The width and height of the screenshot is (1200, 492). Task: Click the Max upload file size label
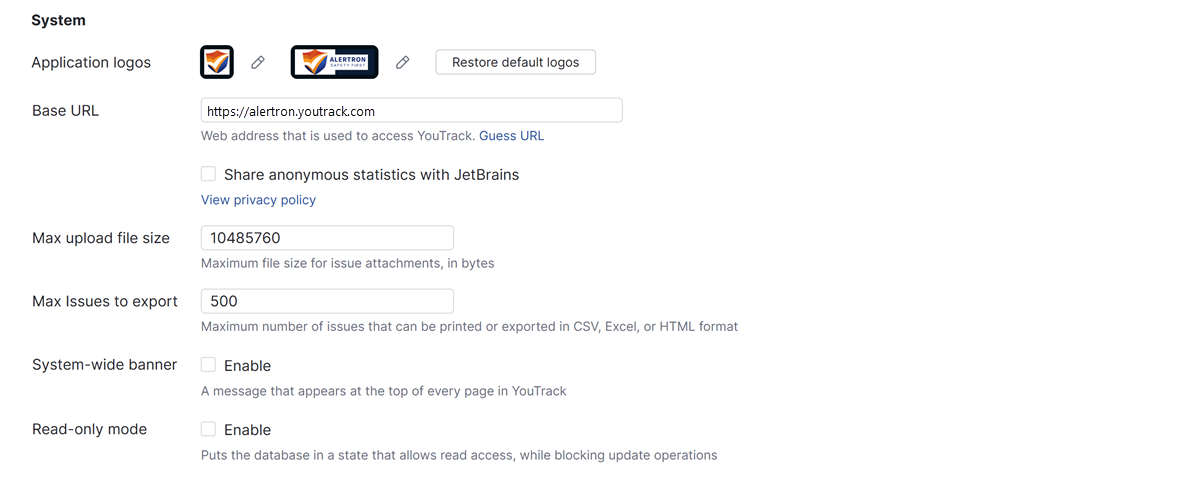(x=101, y=238)
